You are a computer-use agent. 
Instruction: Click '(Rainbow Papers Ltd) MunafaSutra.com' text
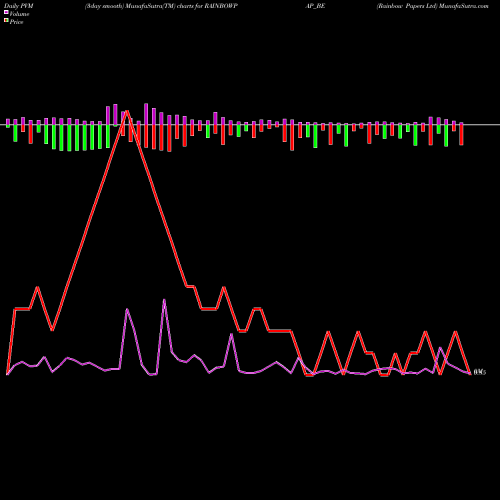click(432, 6)
